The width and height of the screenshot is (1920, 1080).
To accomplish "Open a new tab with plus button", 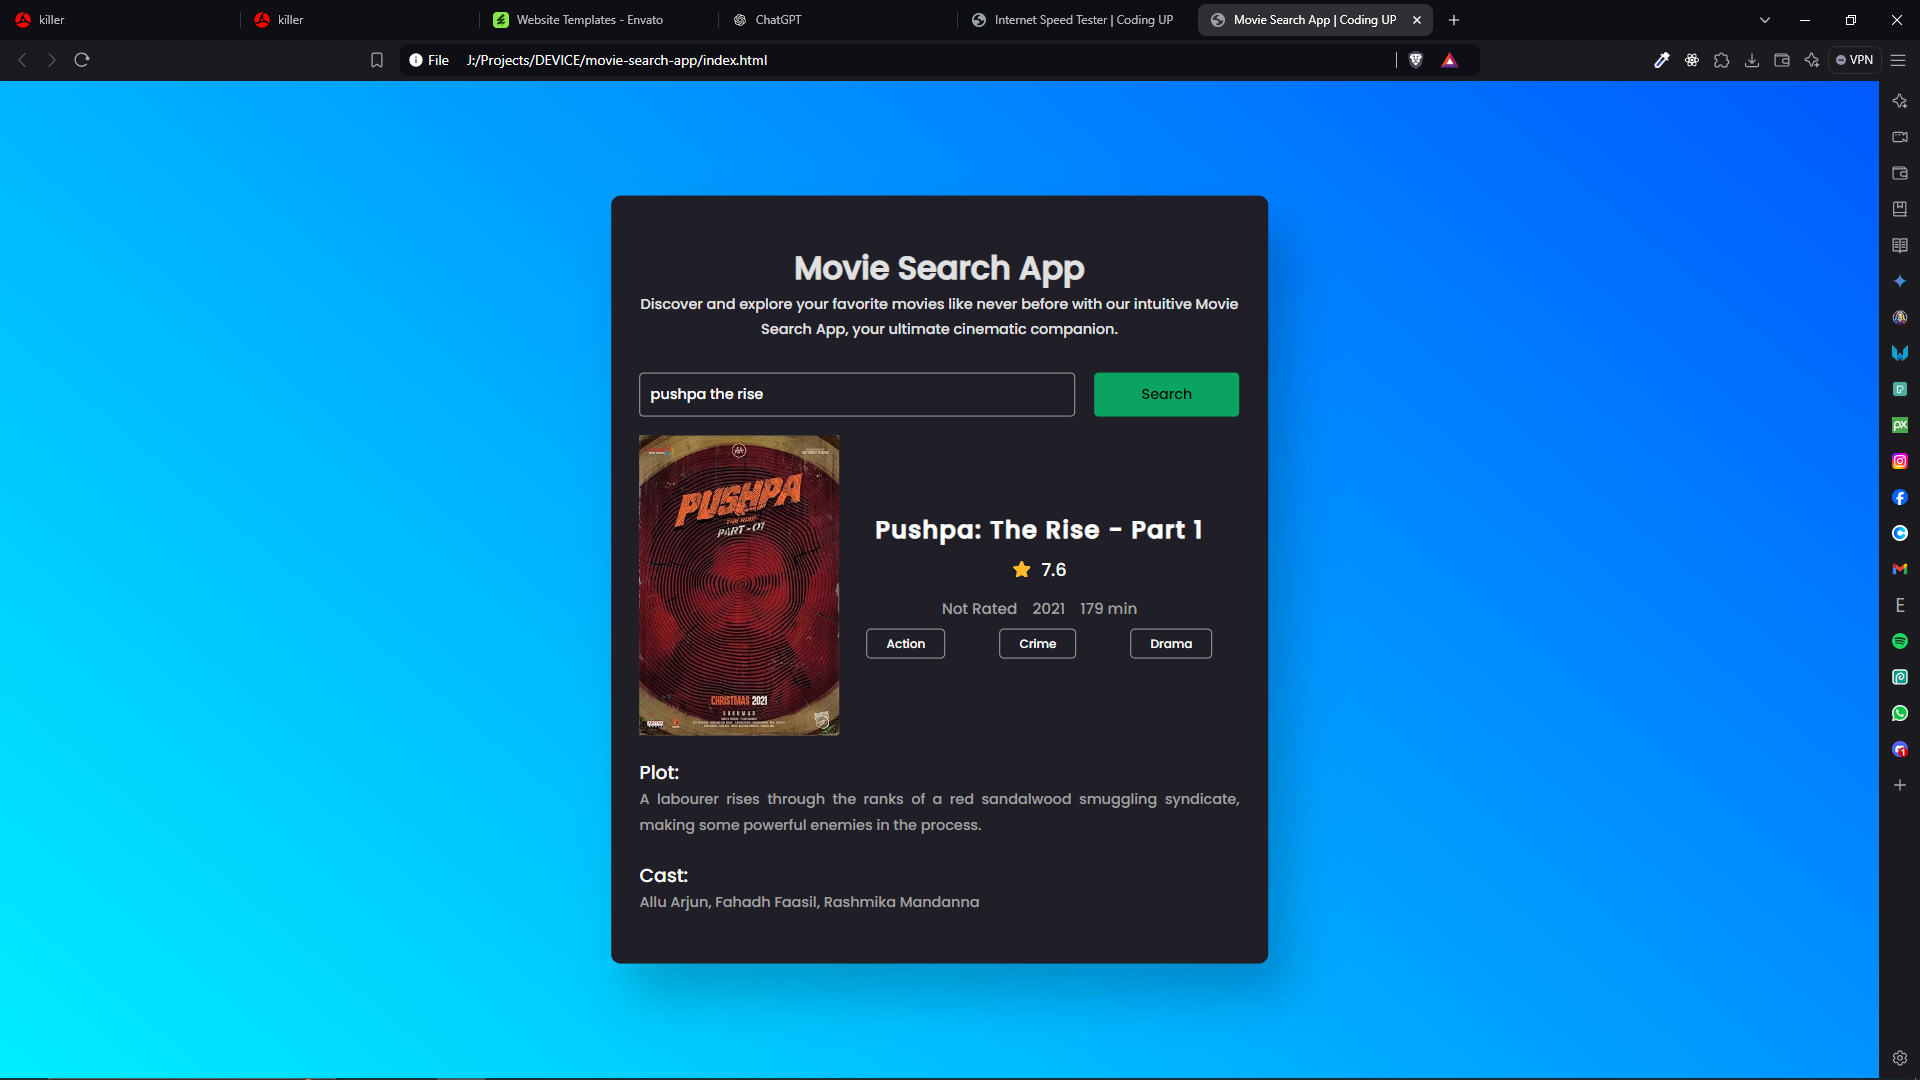I will 1454,20.
